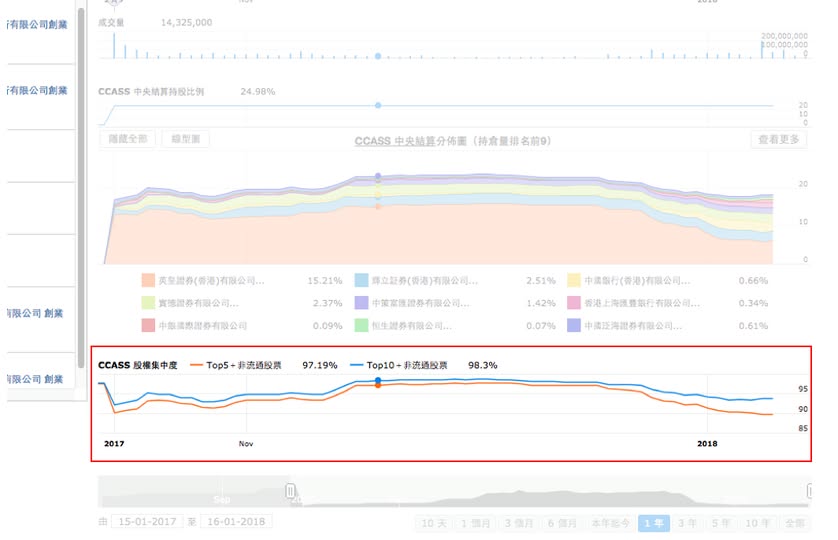Toggle the 1.42% purple legend swatch
The image size is (838, 540).
[x=361, y=303]
